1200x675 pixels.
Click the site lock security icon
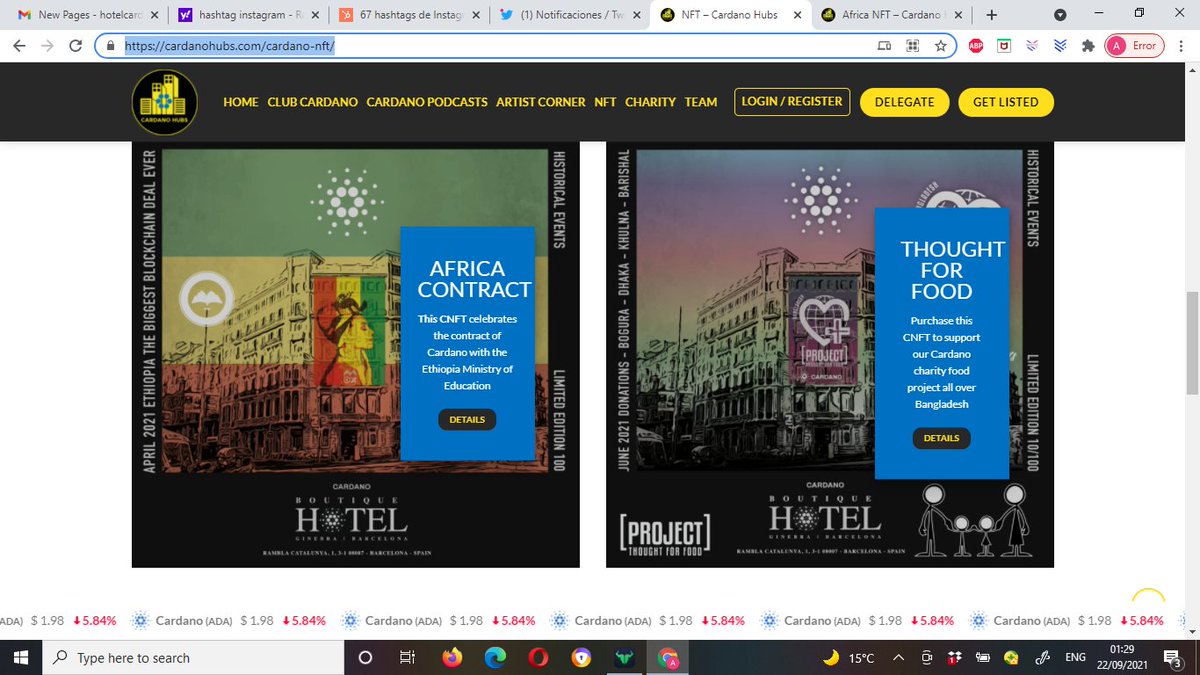pos(111,46)
